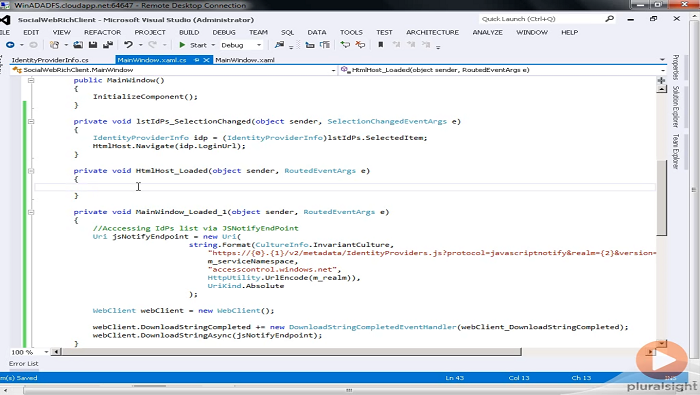
Task: Collapse the MainWindow_Loaded_1 method outline
Action: coord(31,212)
